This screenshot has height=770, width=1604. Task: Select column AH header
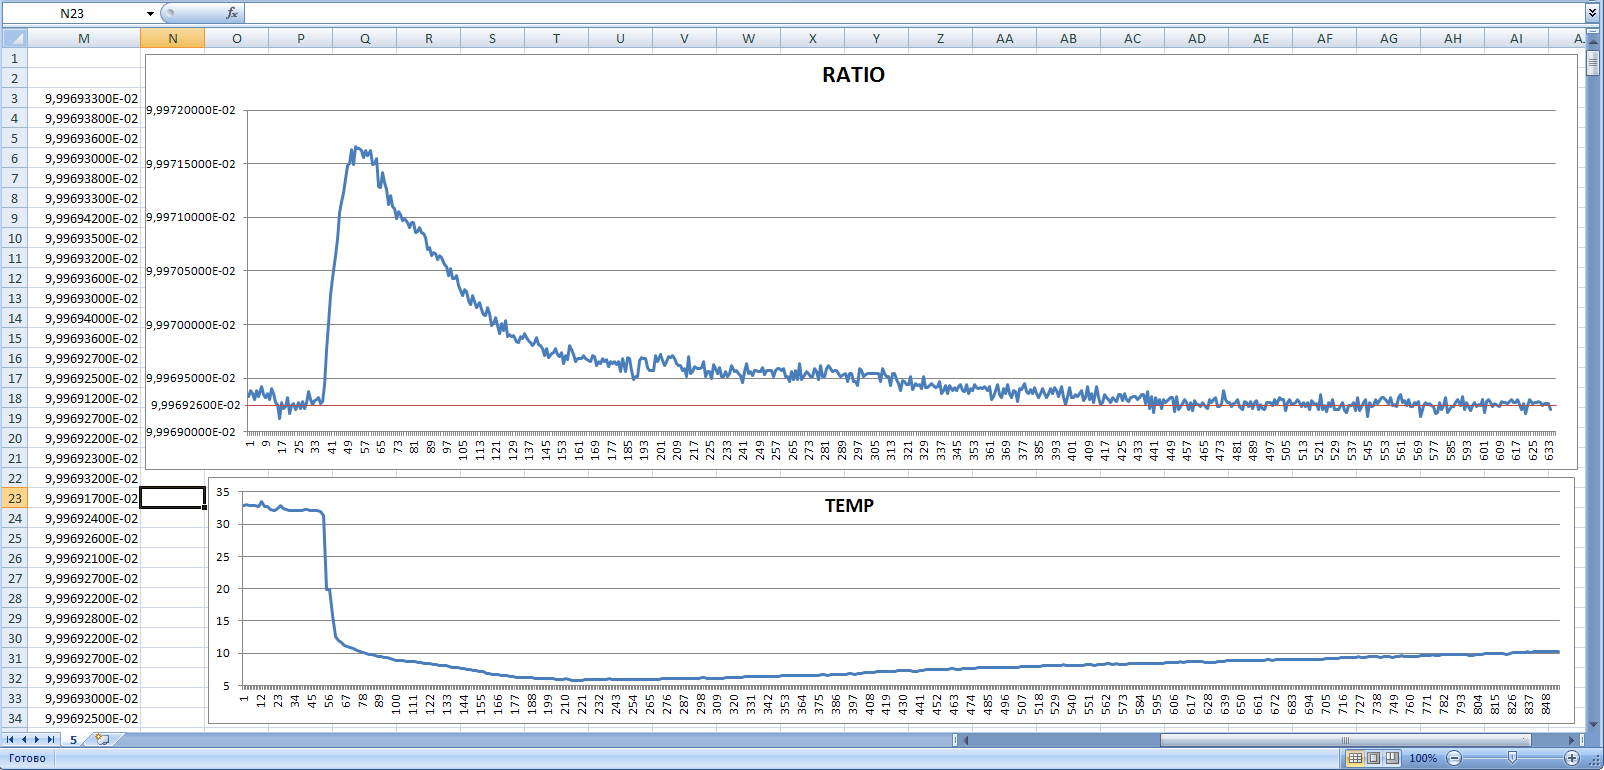1453,38
